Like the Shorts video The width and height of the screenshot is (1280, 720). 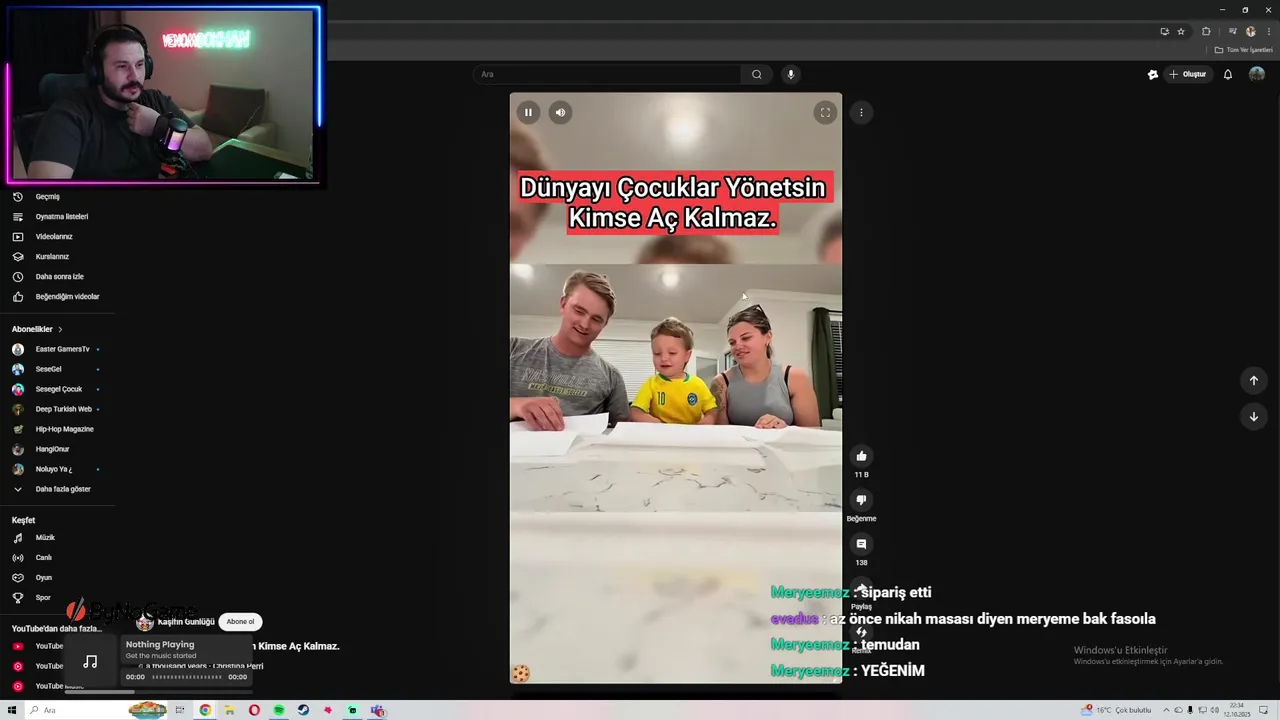pos(861,456)
